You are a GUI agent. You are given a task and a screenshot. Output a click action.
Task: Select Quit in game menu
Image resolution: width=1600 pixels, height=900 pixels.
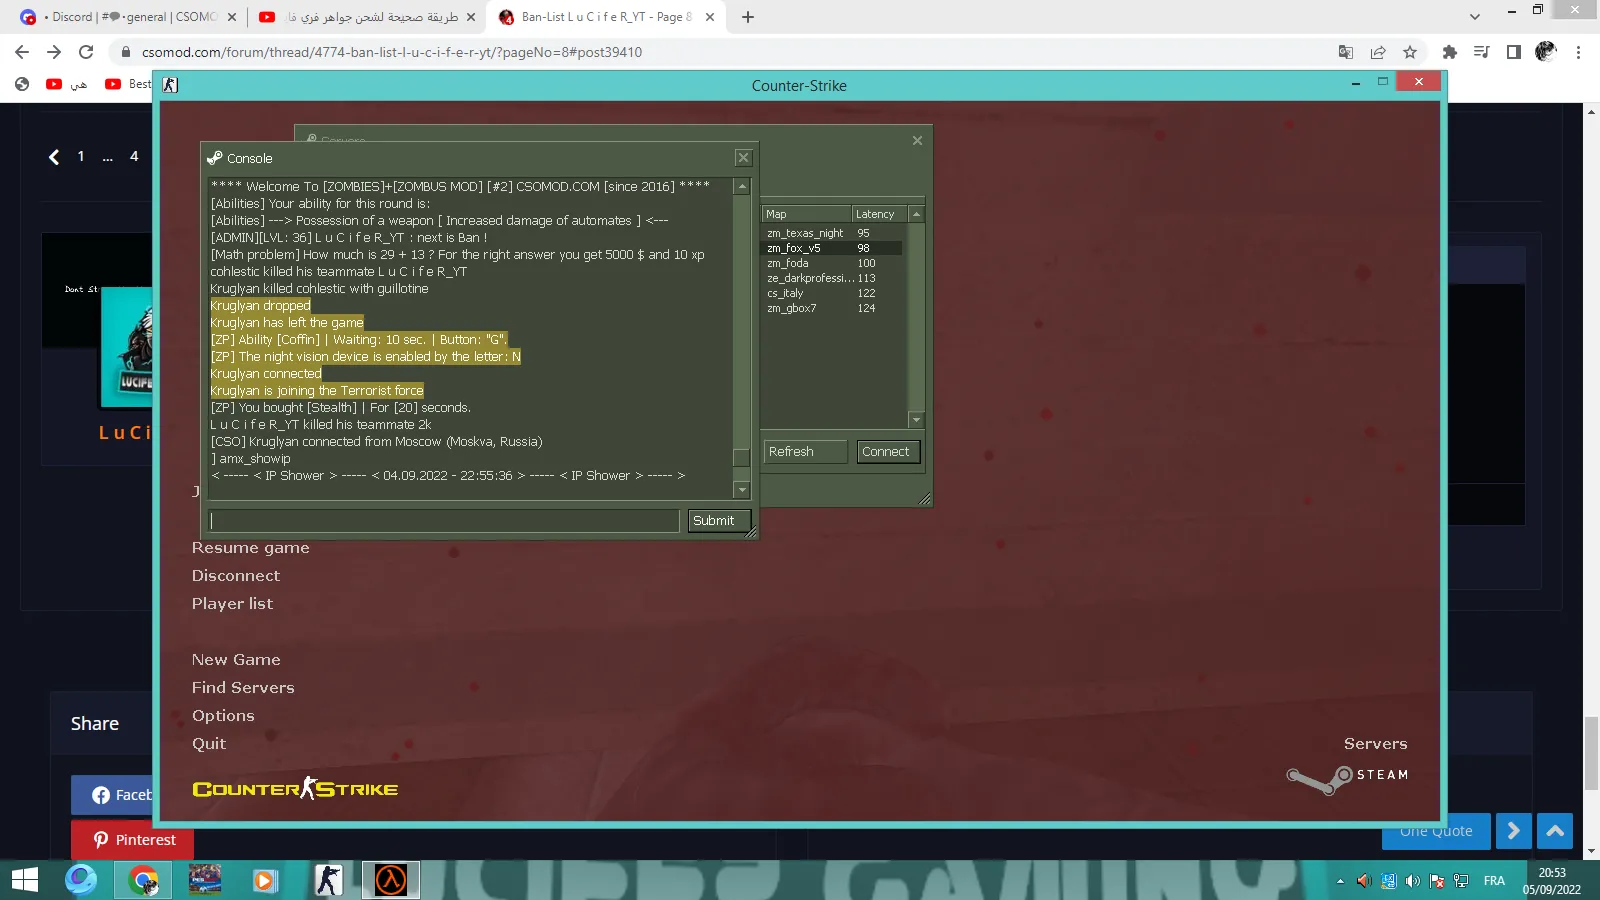click(x=209, y=744)
